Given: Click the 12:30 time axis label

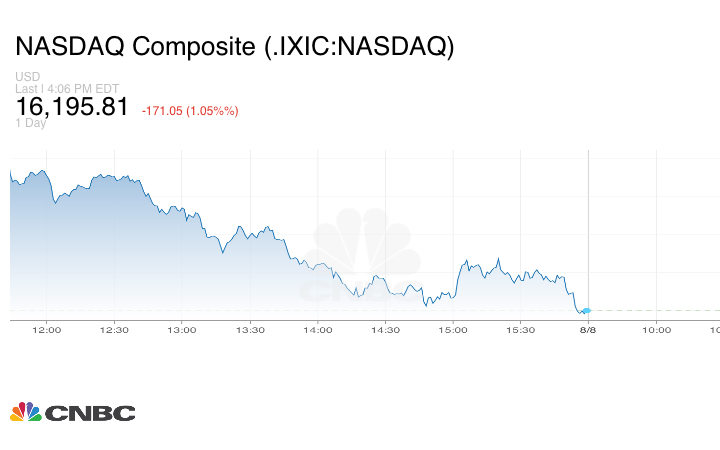Looking at the screenshot, I should (x=115, y=330).
